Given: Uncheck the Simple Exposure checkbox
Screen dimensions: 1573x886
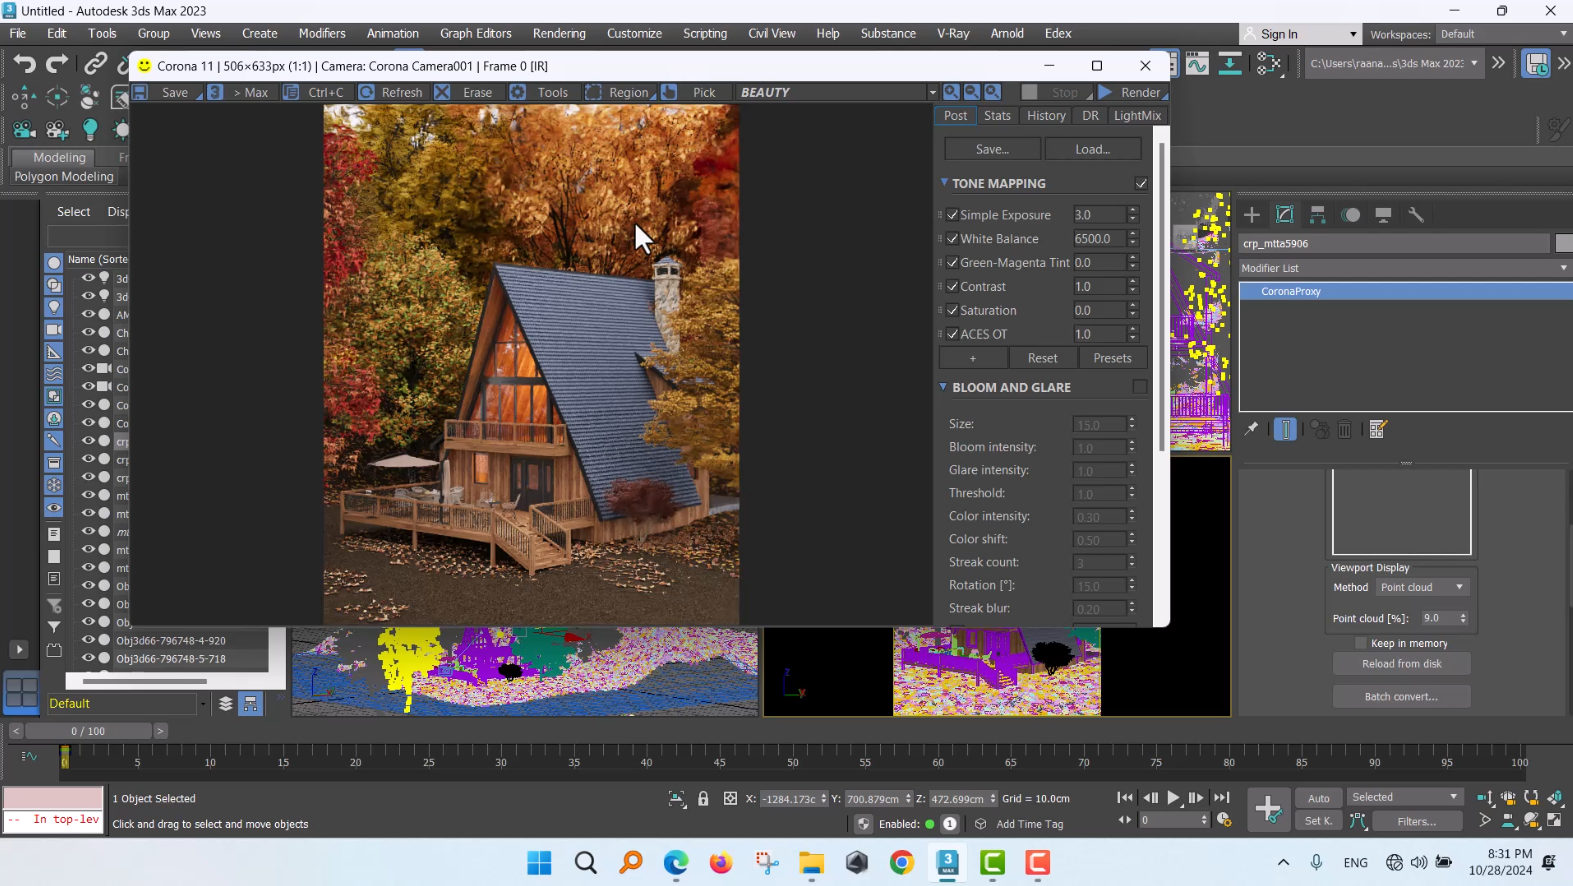Looking at the screenshot, I should pos(953,215).
